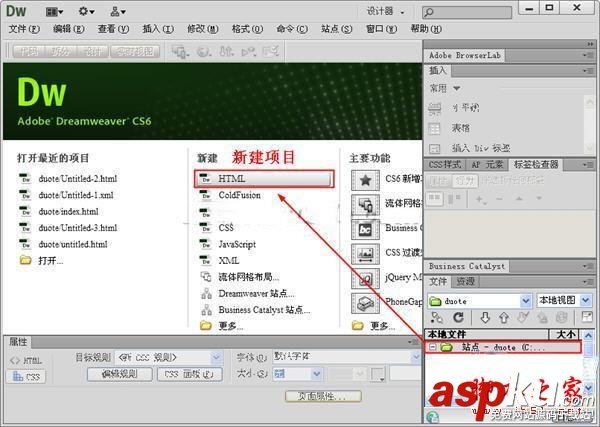Open recent file duote/index.html

[x=68, y=212]
